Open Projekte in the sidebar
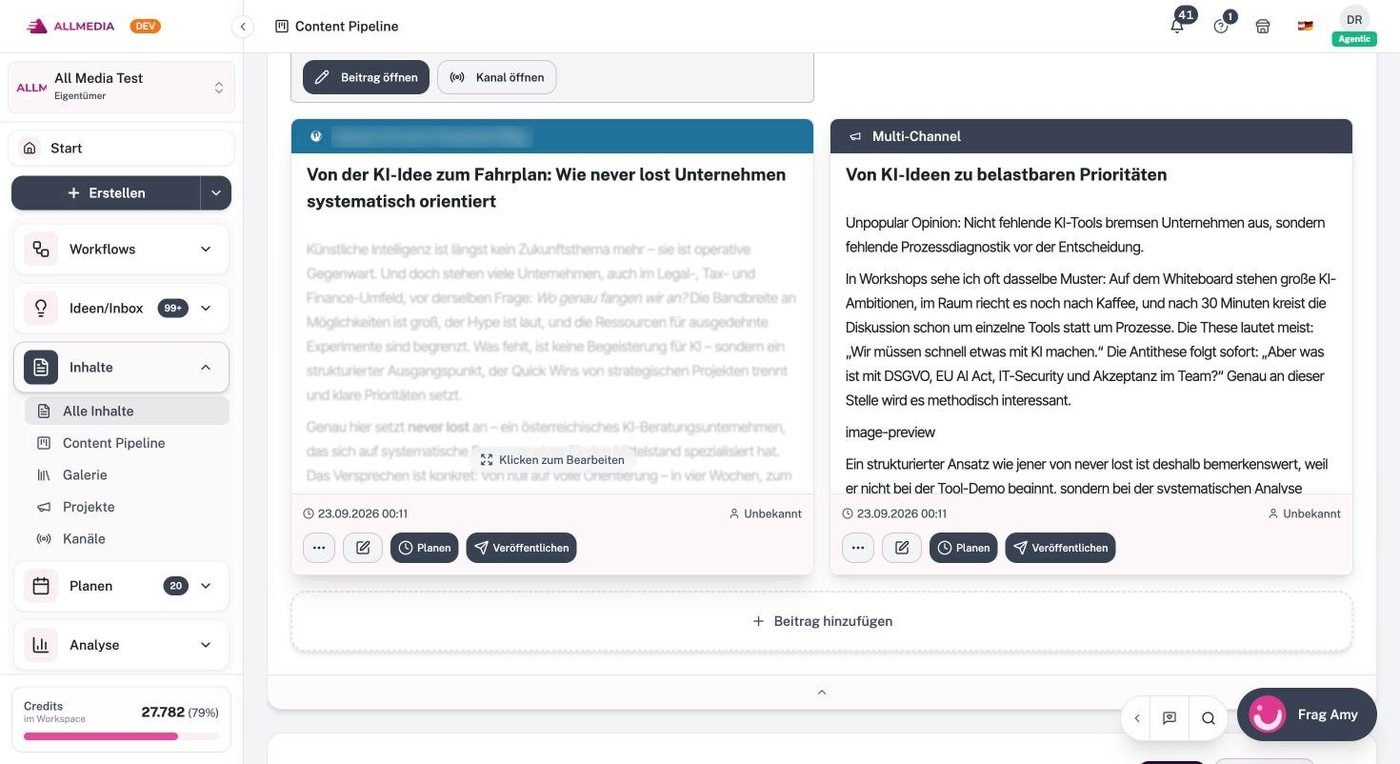The image size is (1400, 764). [x=127, y=507]
